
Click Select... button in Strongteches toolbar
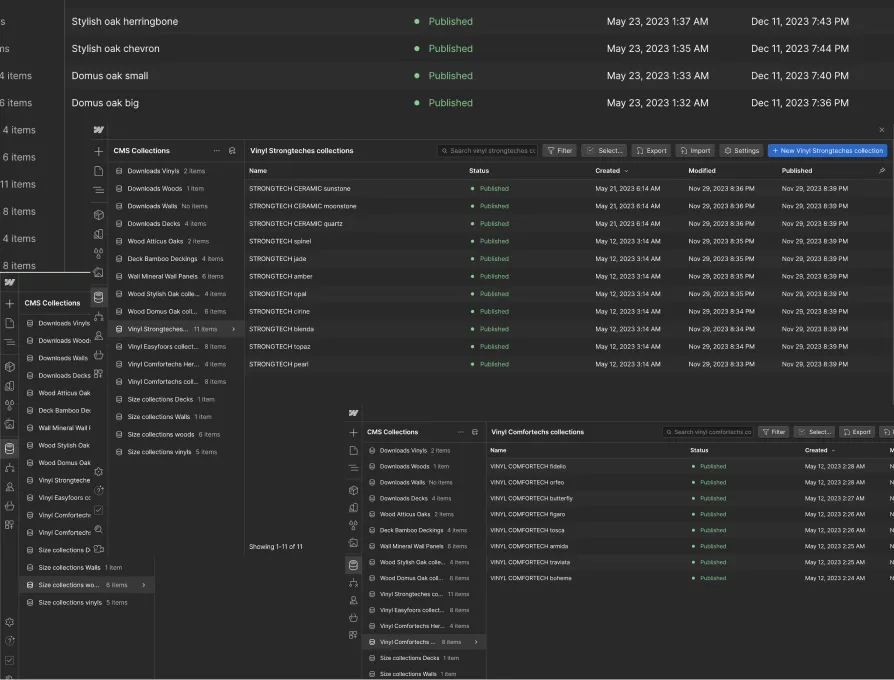604,150
